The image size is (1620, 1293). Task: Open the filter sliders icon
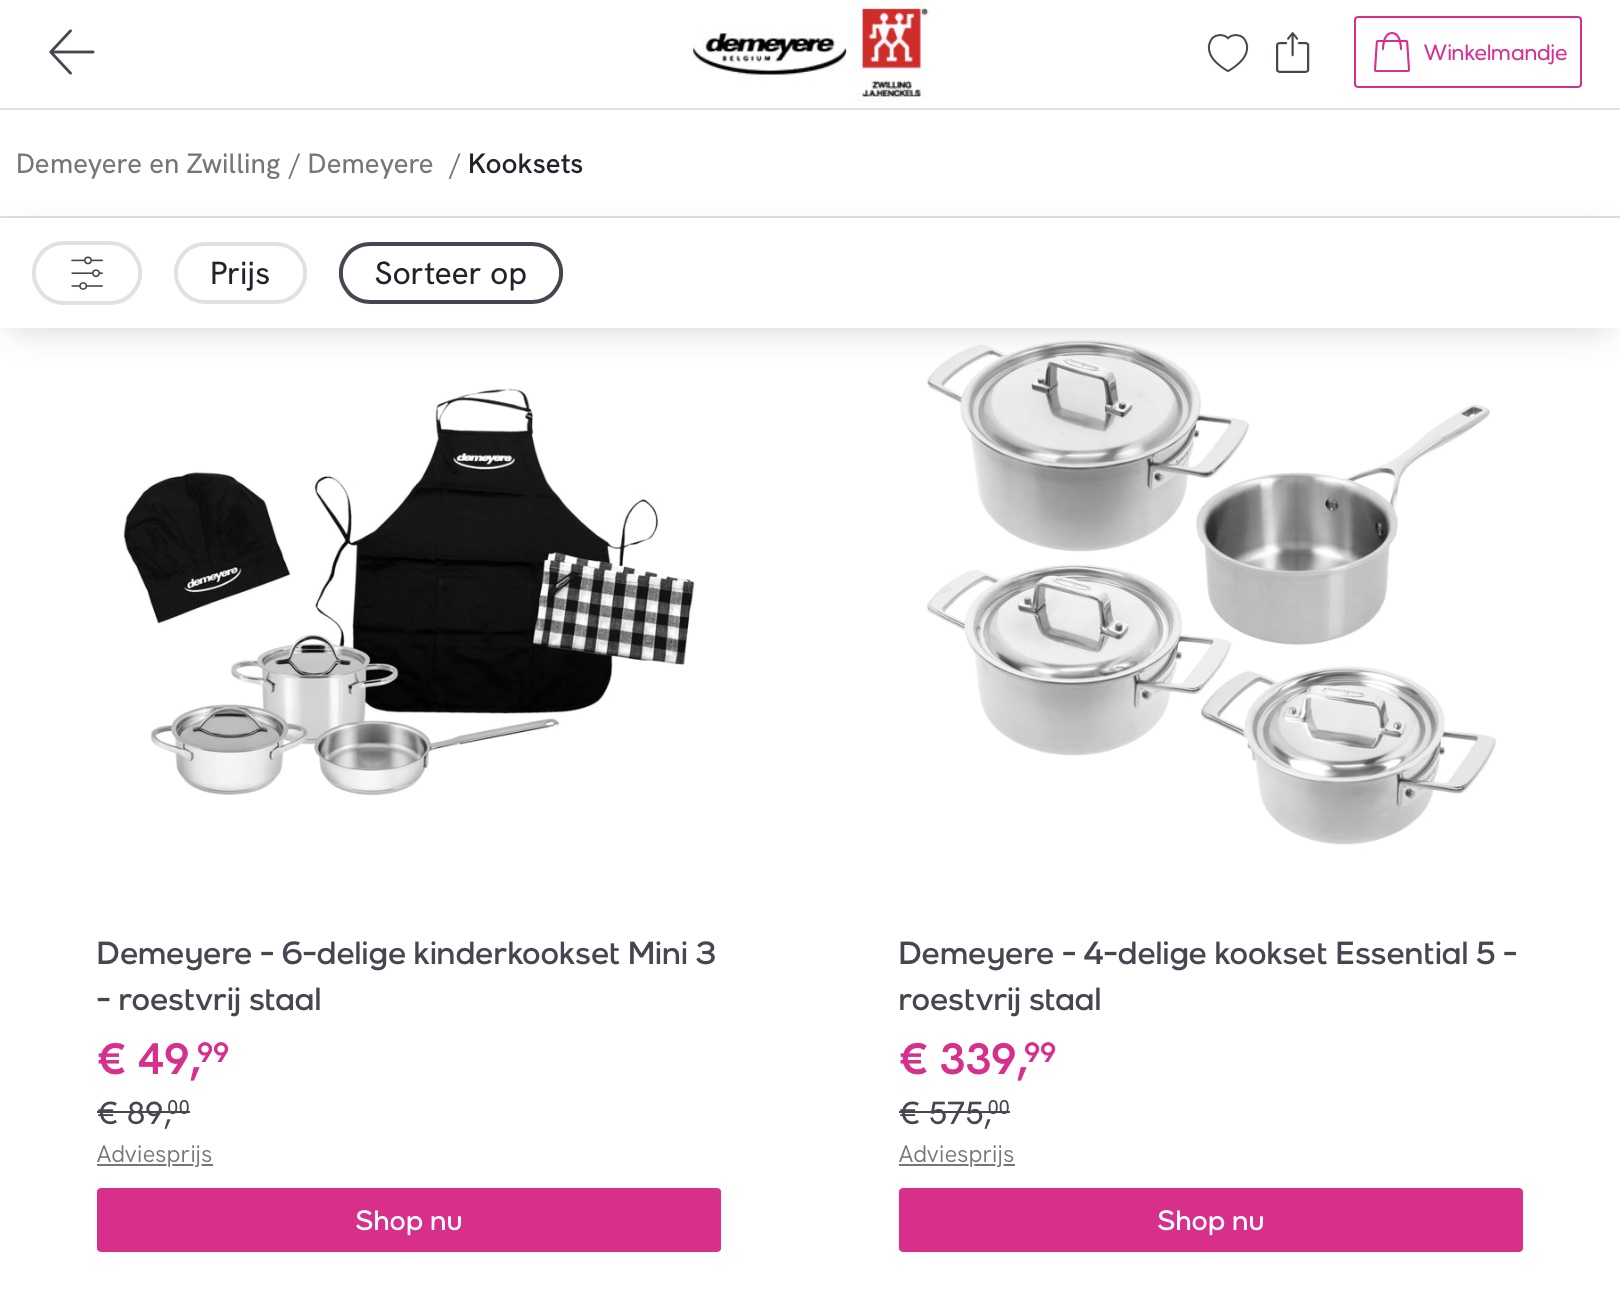(87, 273)
